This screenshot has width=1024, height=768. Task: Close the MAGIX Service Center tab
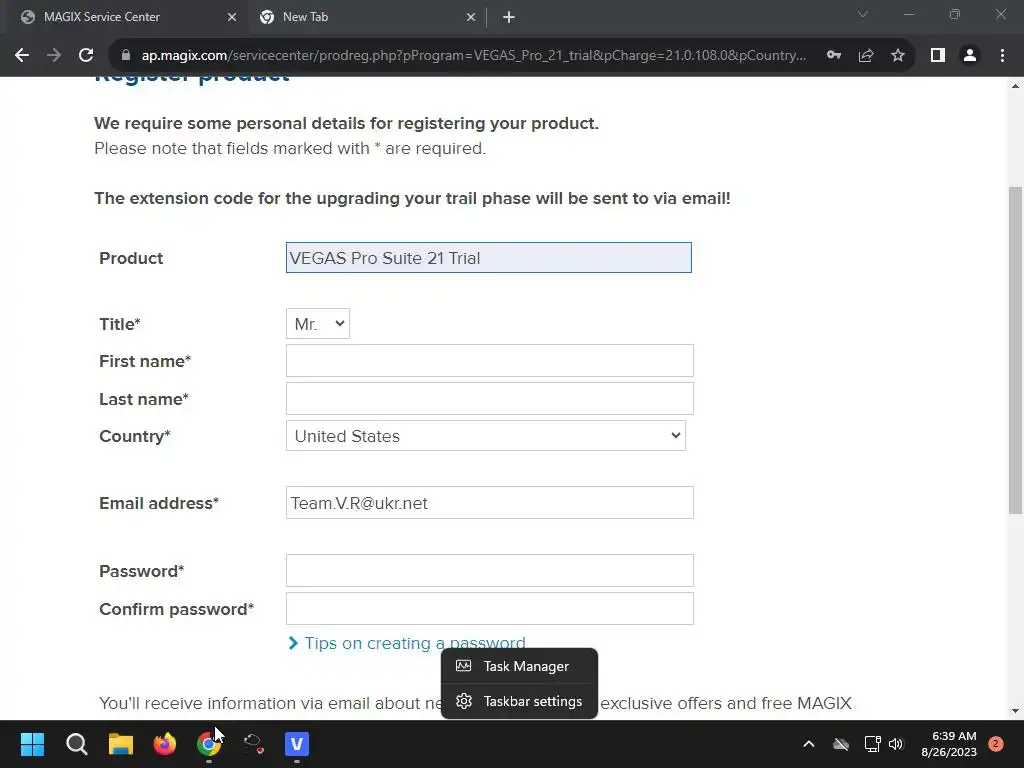point(232,17)
